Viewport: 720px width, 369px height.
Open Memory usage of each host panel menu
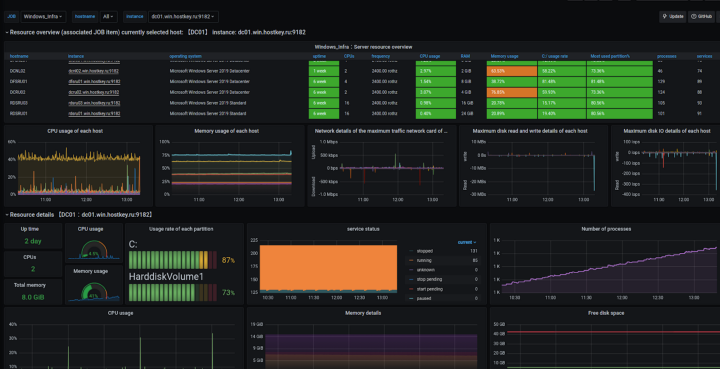pyautogui.click(x=226, y=131)
